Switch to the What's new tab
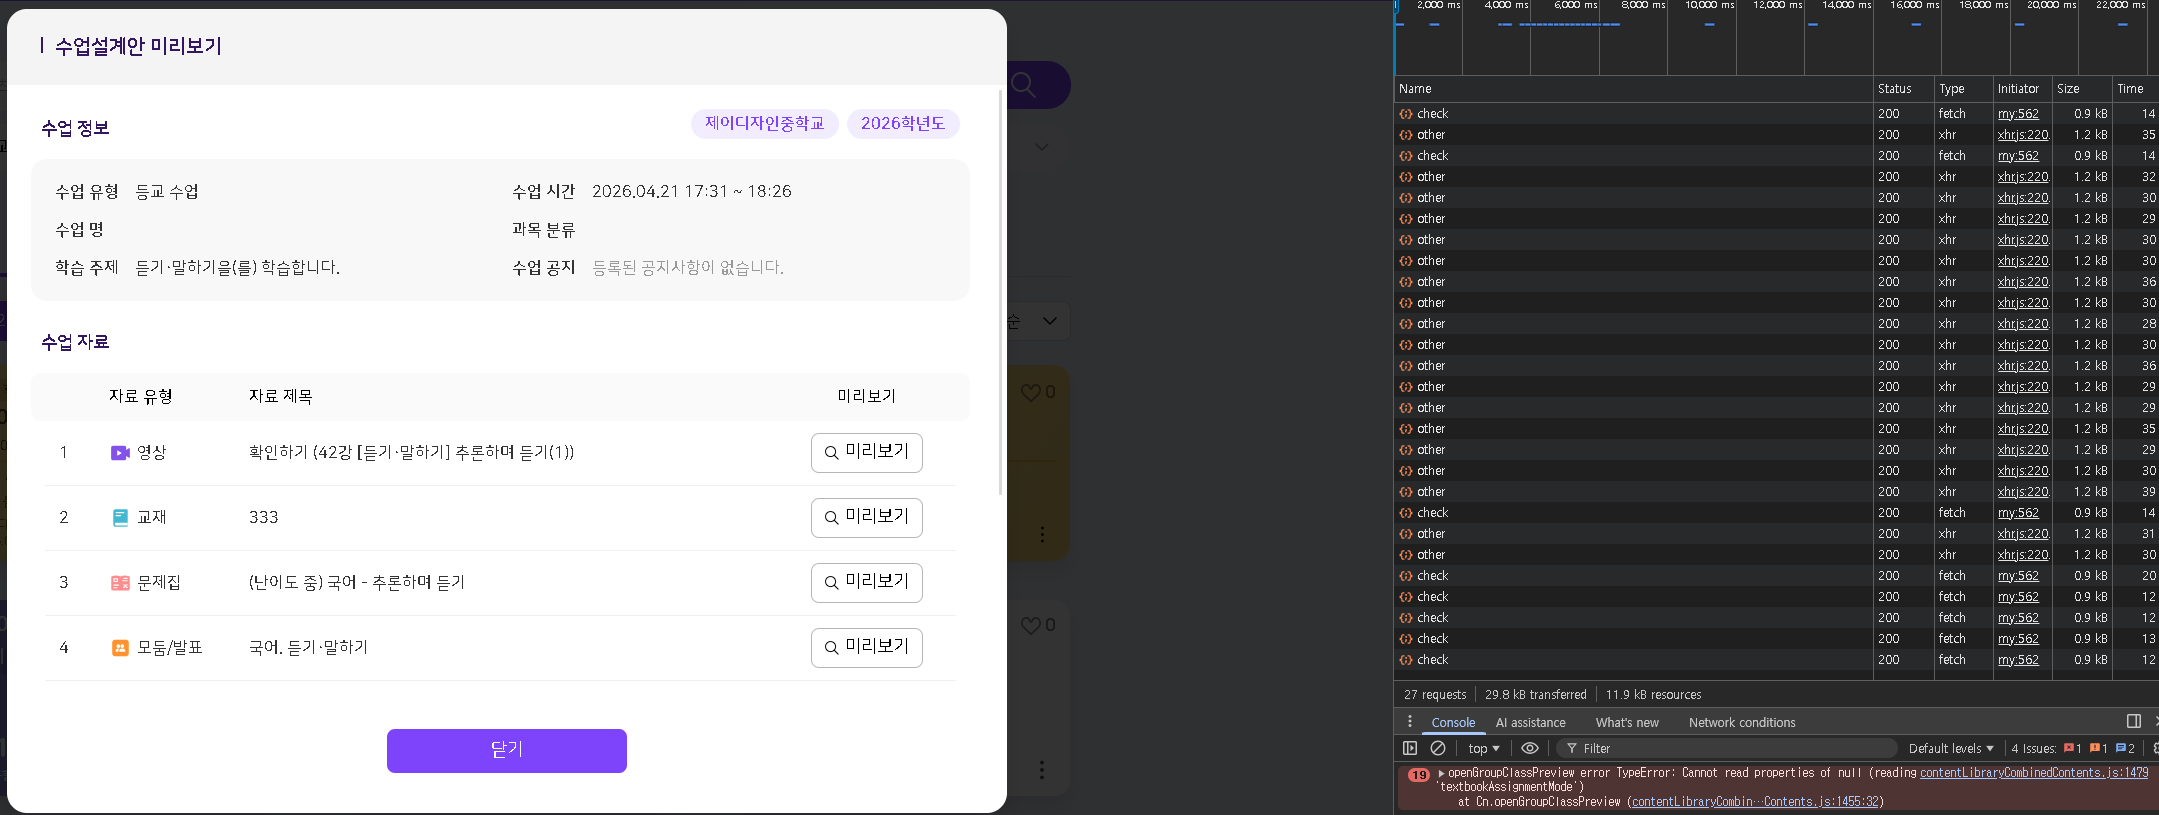Image resolution: width=2159 pixels, height=815 pixels. [1626, 722]
